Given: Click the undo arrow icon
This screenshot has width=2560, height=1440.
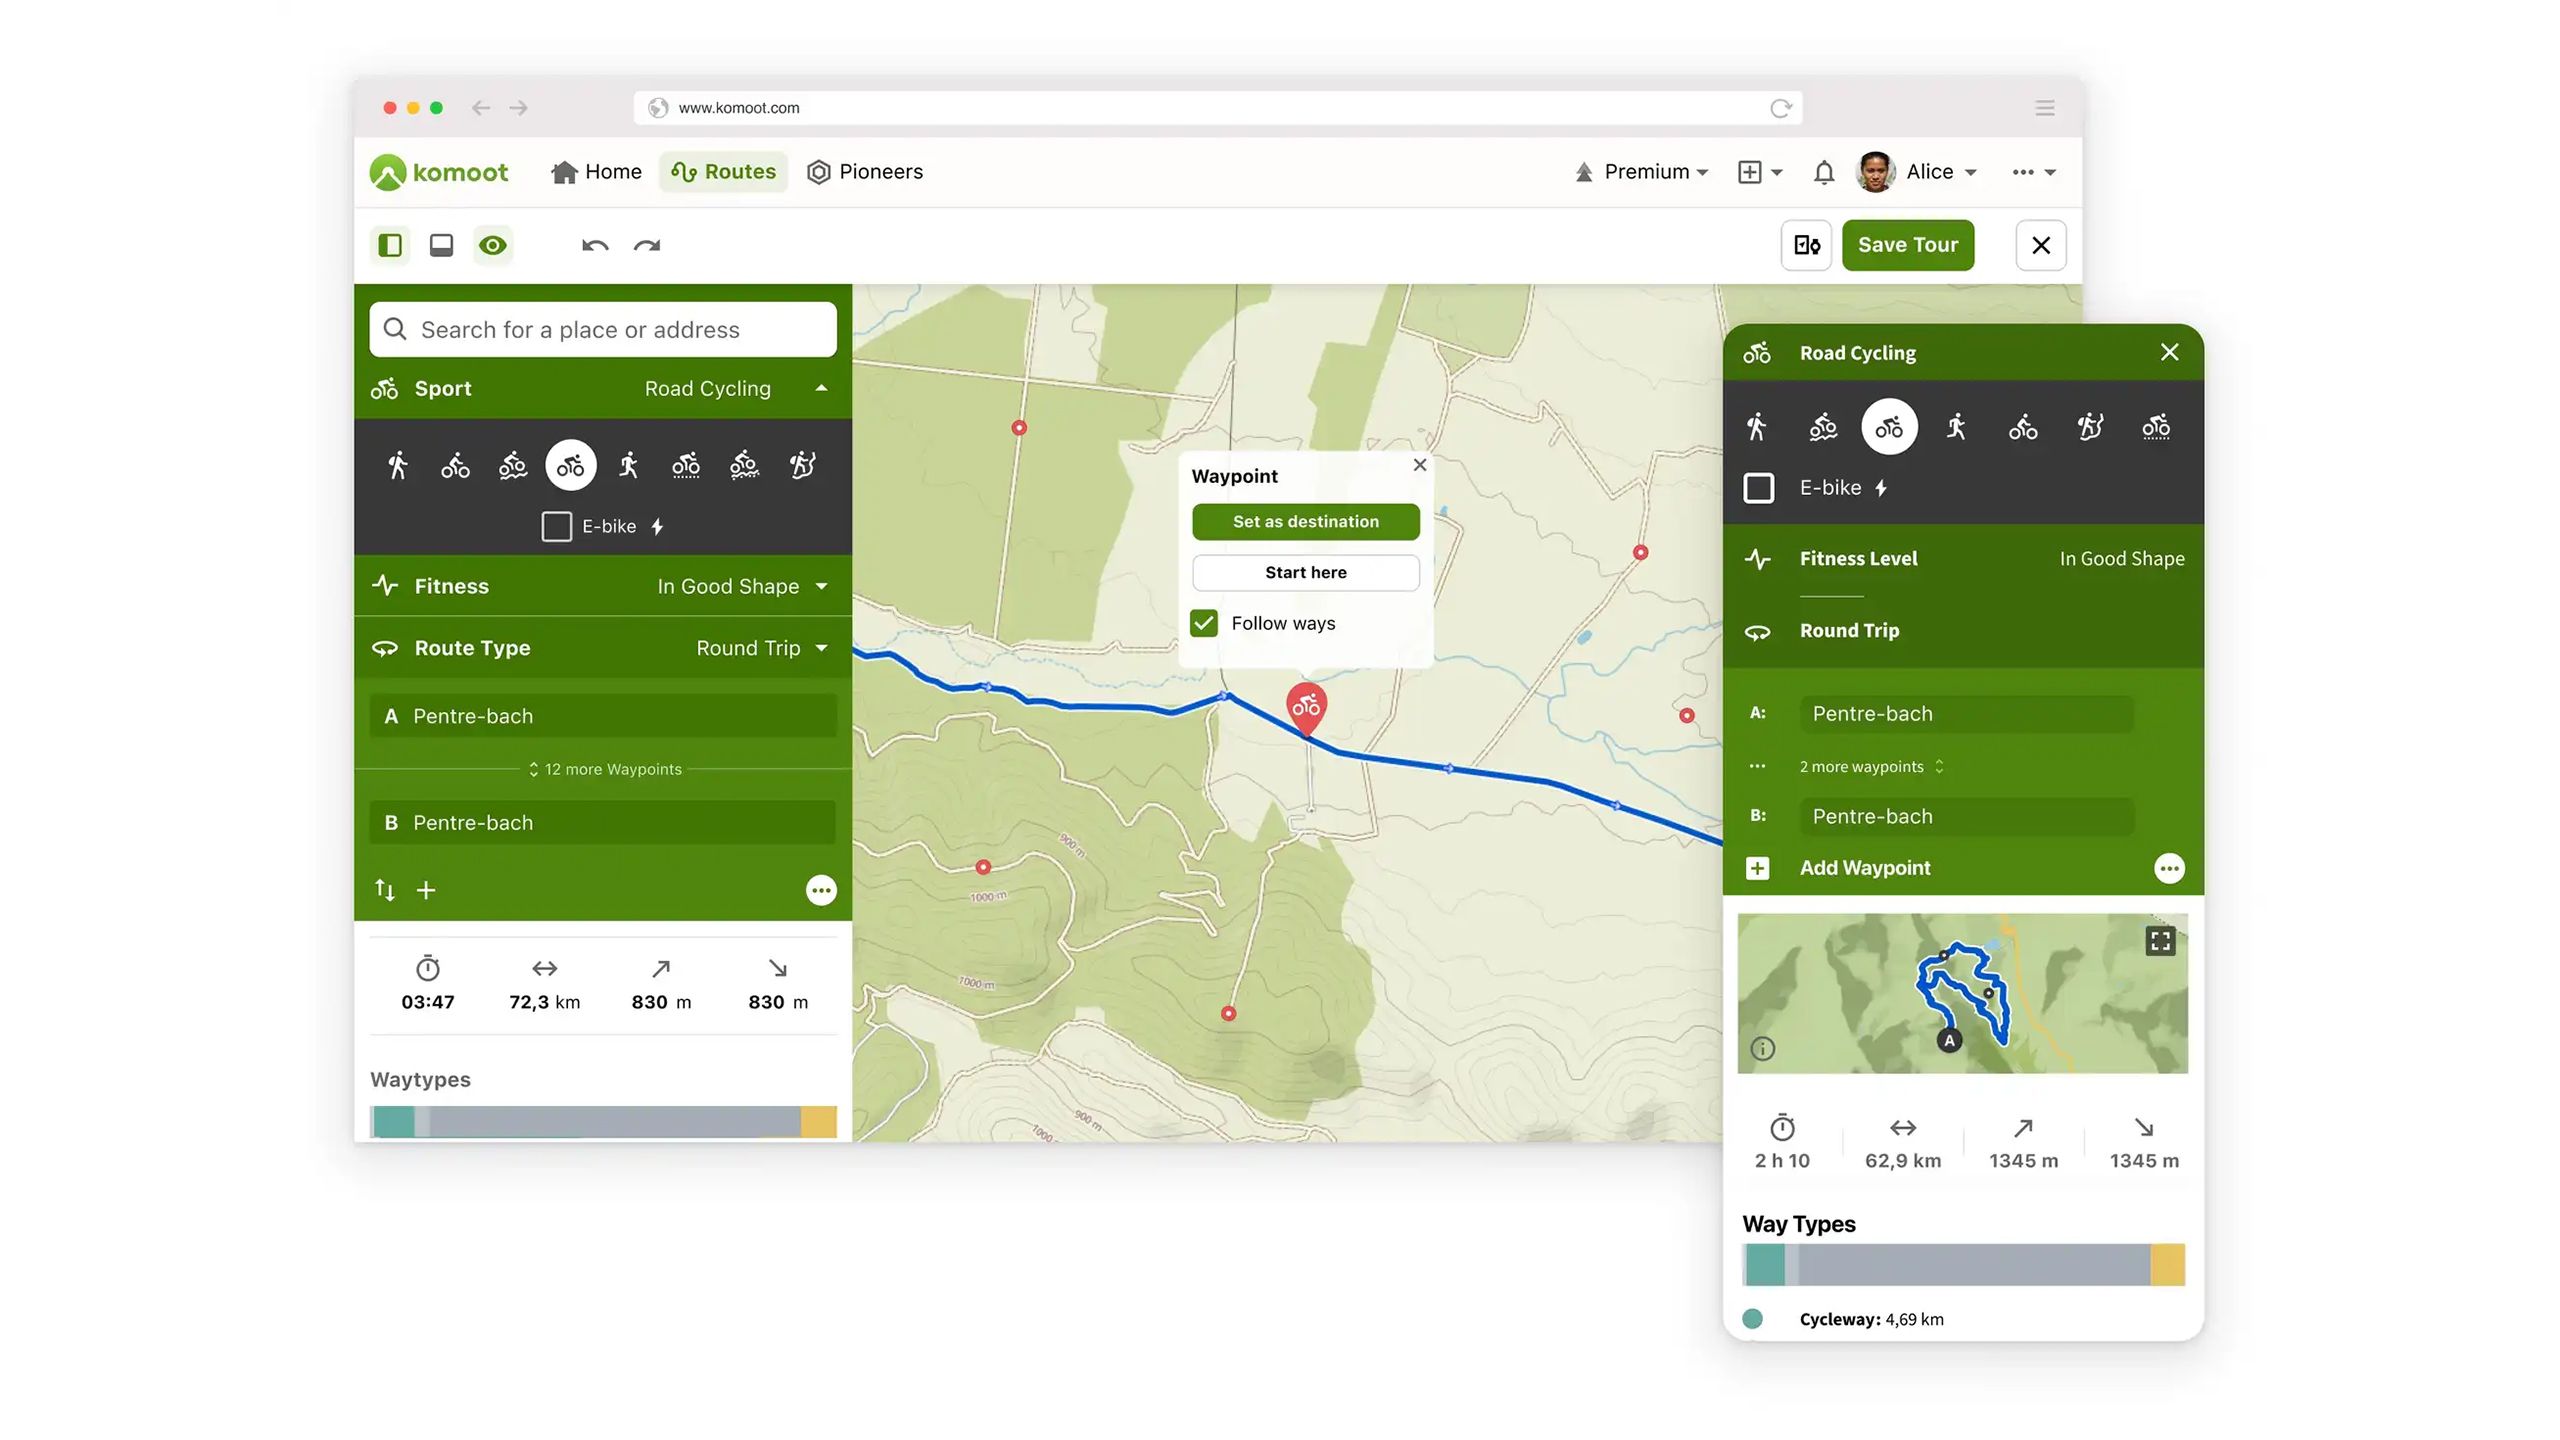Looking at the screenshot, I should [593, 244].
